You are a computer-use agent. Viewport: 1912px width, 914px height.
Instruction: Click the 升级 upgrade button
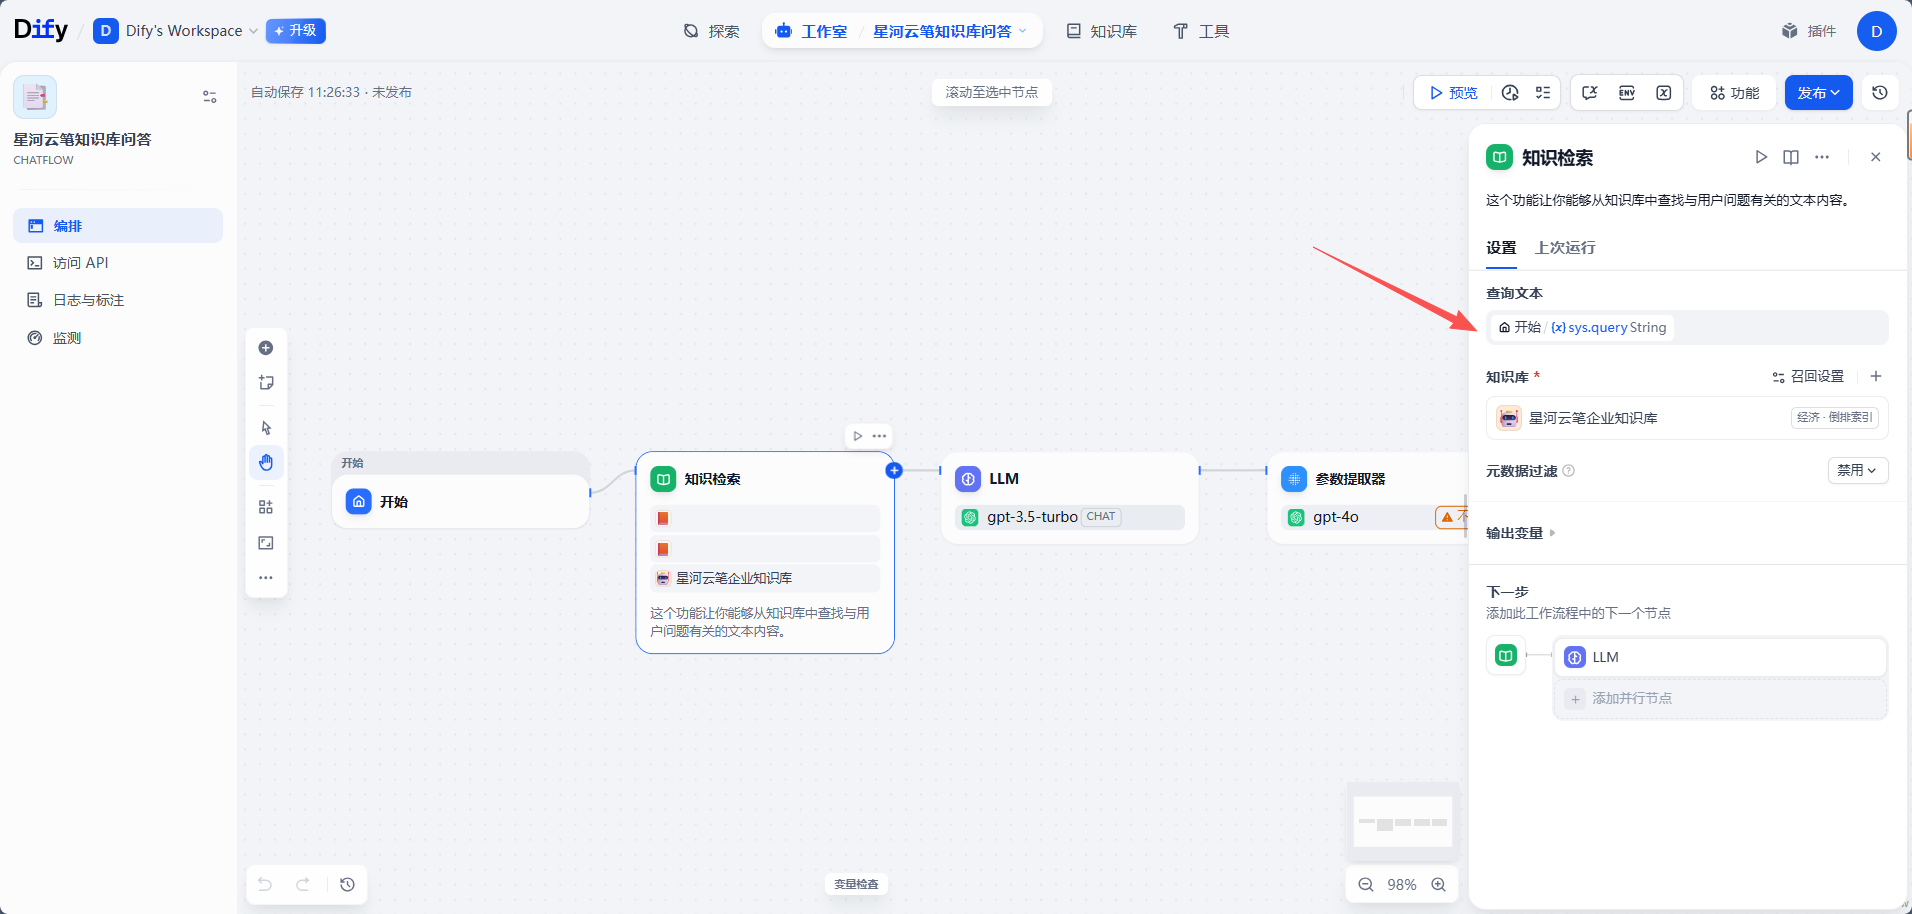296,31
